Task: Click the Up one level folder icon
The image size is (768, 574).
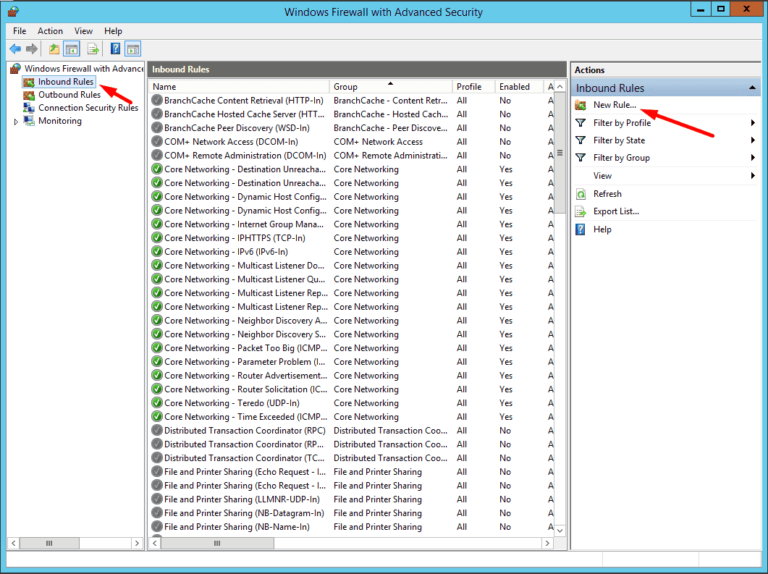Action: click(54, 49)
